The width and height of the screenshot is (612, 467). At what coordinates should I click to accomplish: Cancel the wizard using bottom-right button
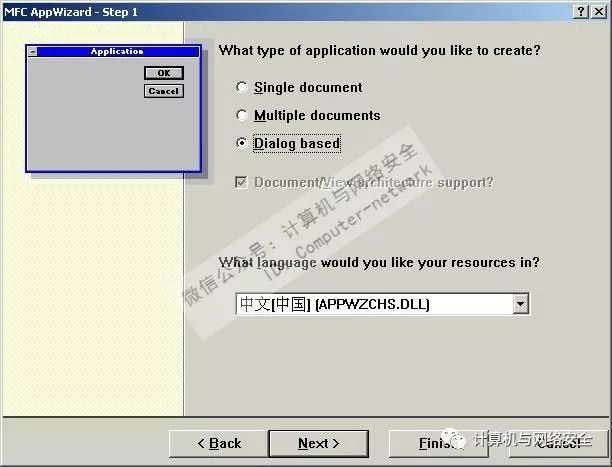(559, 444)
